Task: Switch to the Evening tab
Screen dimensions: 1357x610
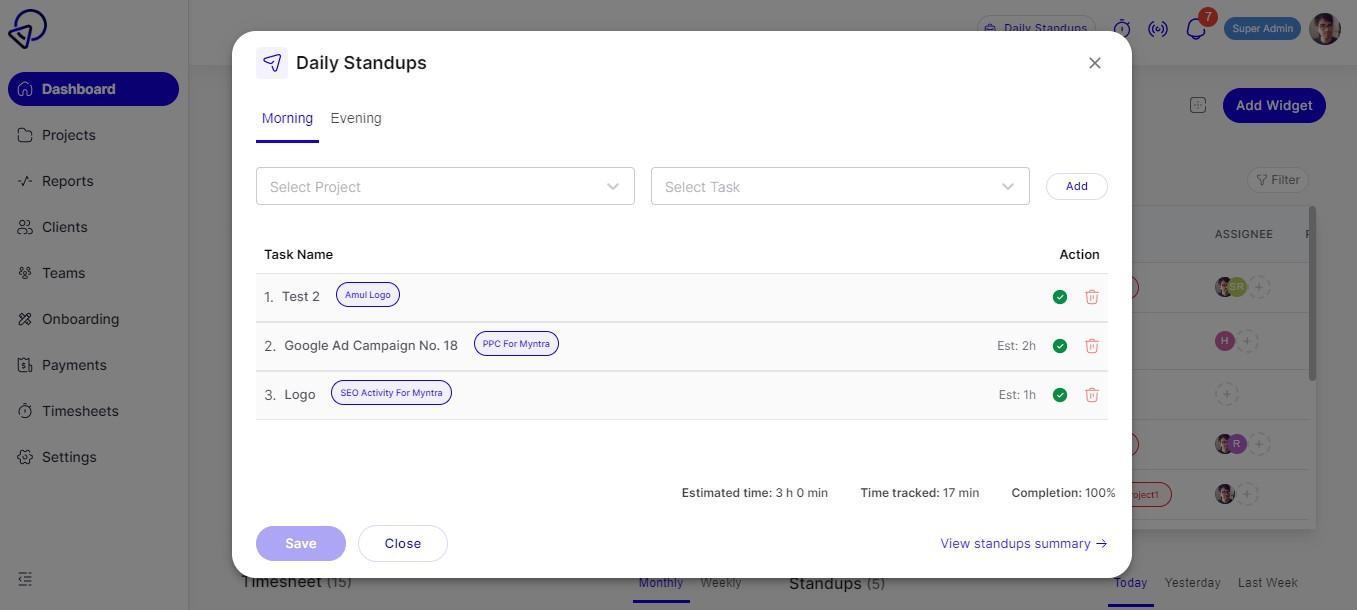Action: [x=356, y=118]
